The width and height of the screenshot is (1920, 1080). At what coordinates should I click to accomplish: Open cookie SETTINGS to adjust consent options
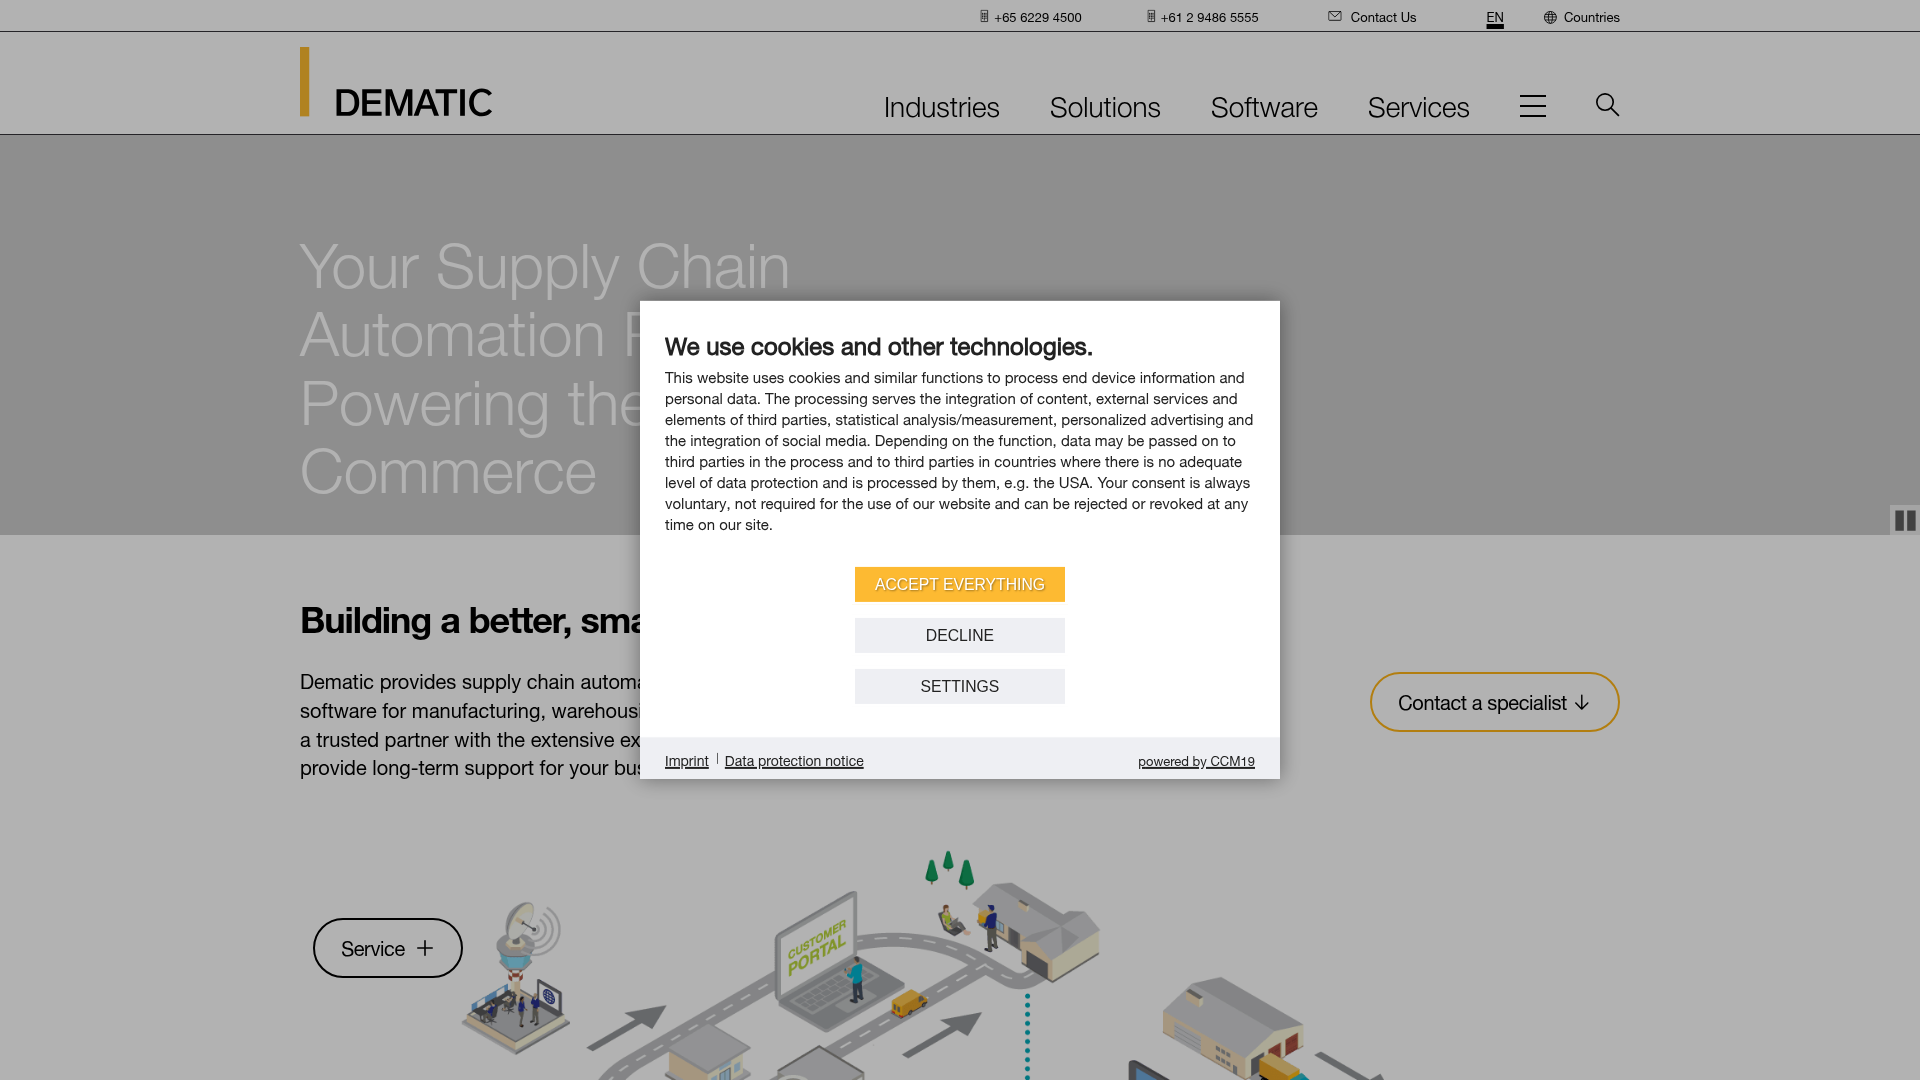(x=959, y=686)
